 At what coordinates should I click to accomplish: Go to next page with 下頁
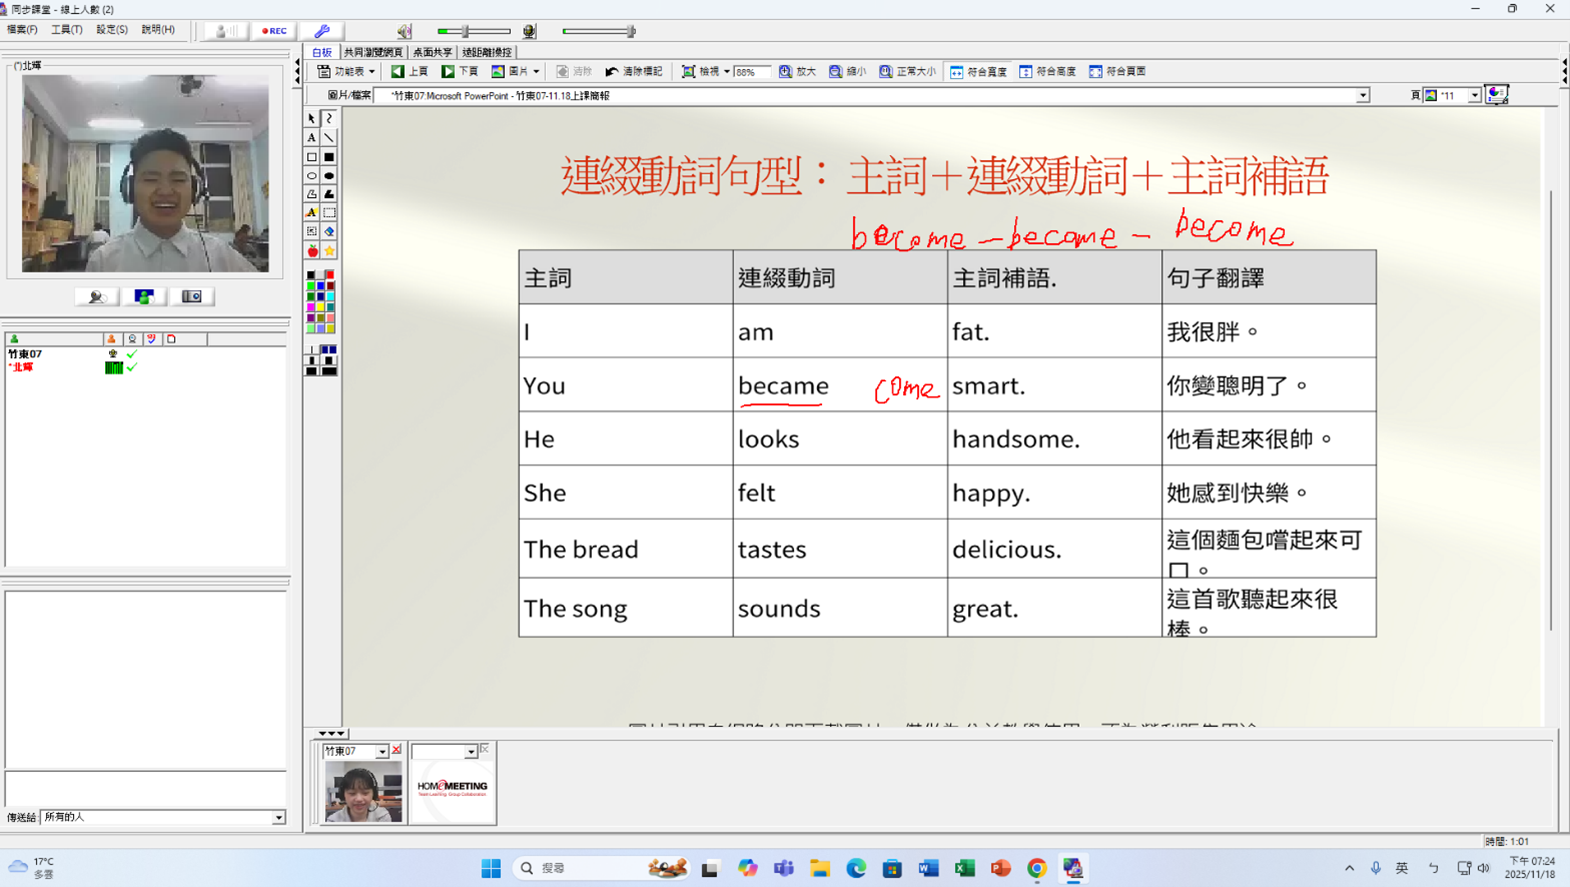tap(460, 72)
